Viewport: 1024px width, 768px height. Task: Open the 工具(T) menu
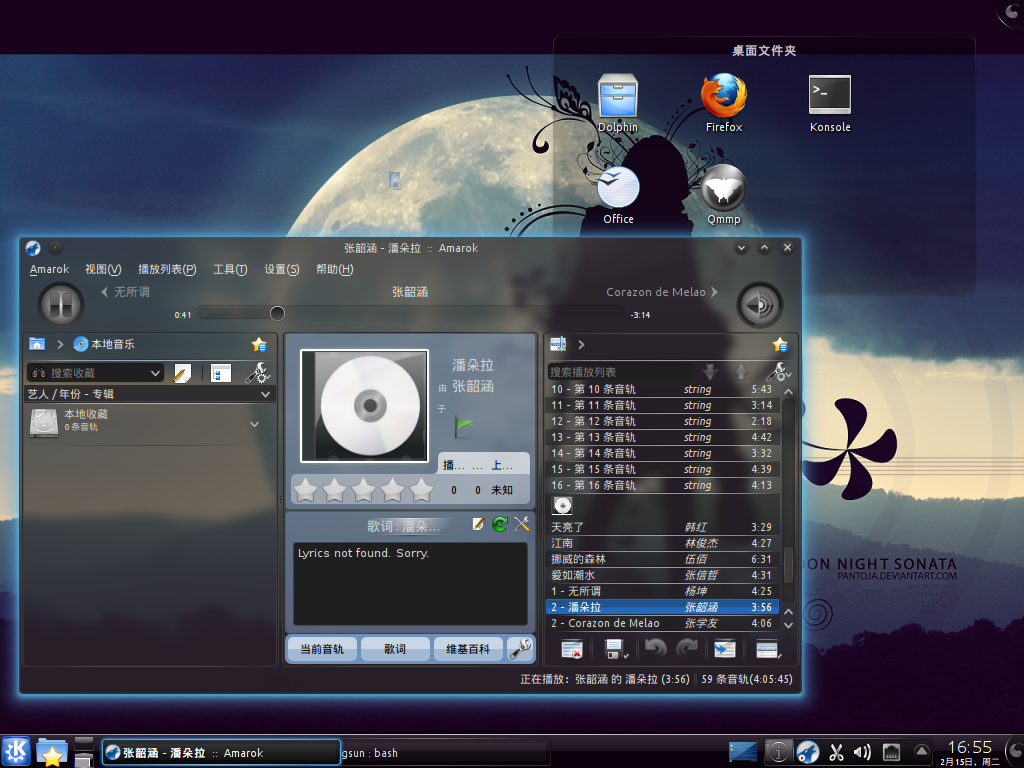(x=230, y=269)
